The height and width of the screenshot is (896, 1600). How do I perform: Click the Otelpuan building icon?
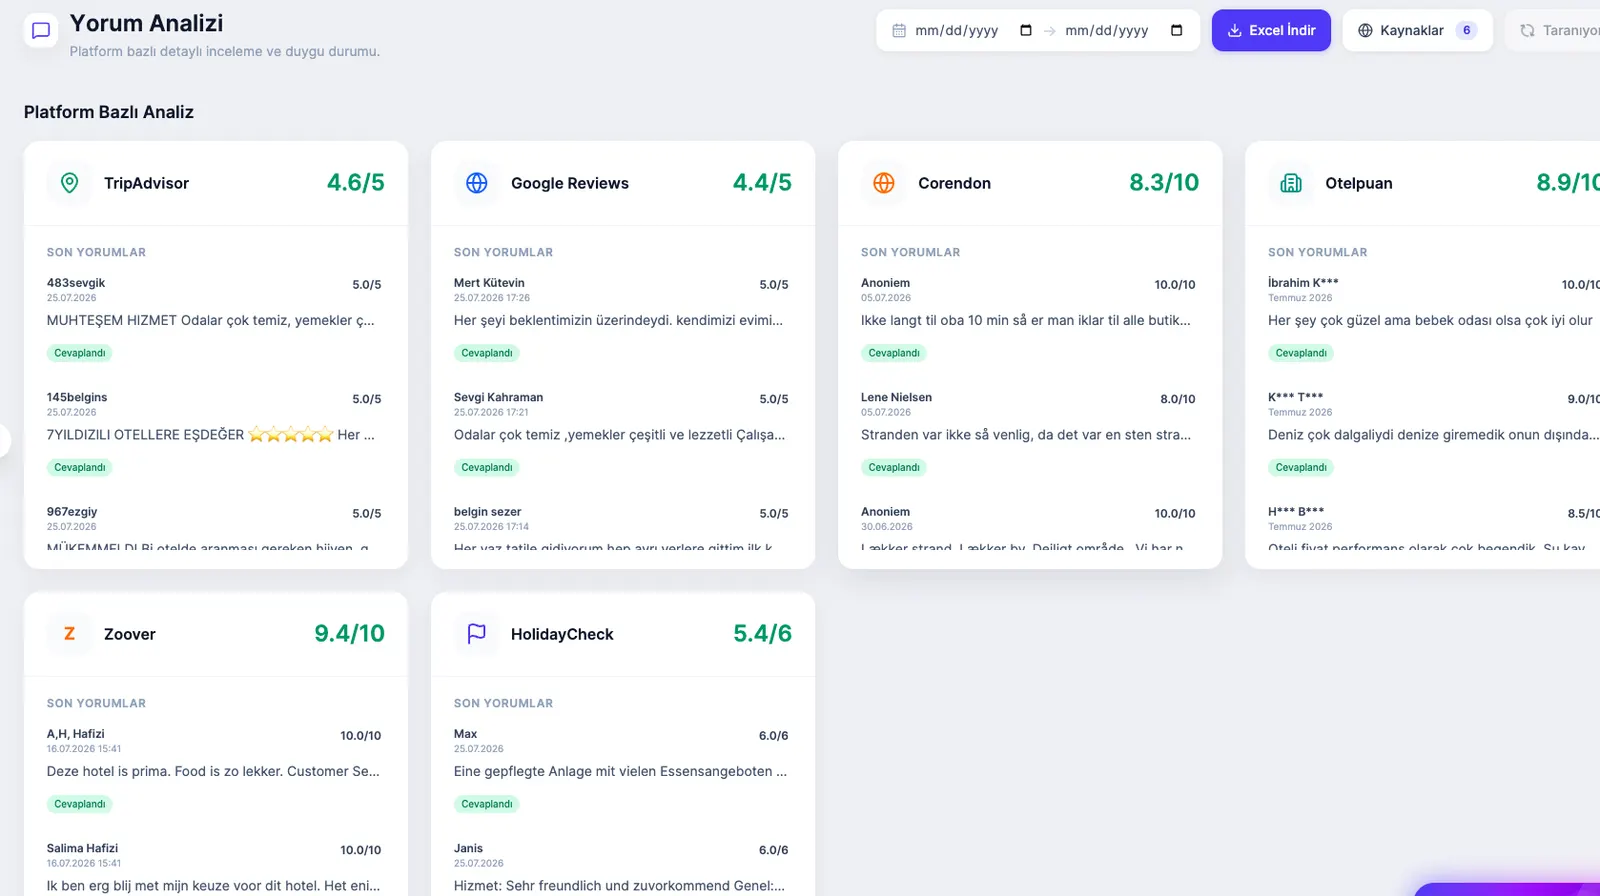pos(1291,183)
